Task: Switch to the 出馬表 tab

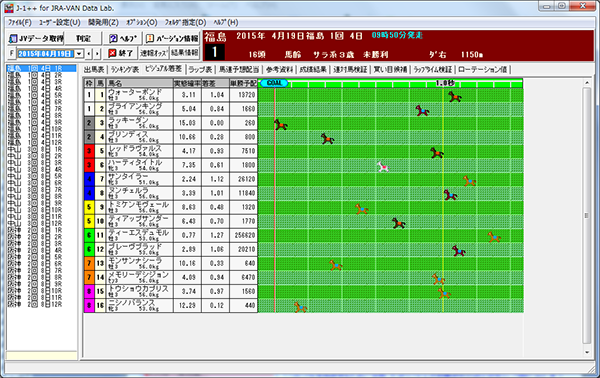Action: coord(94,70)
